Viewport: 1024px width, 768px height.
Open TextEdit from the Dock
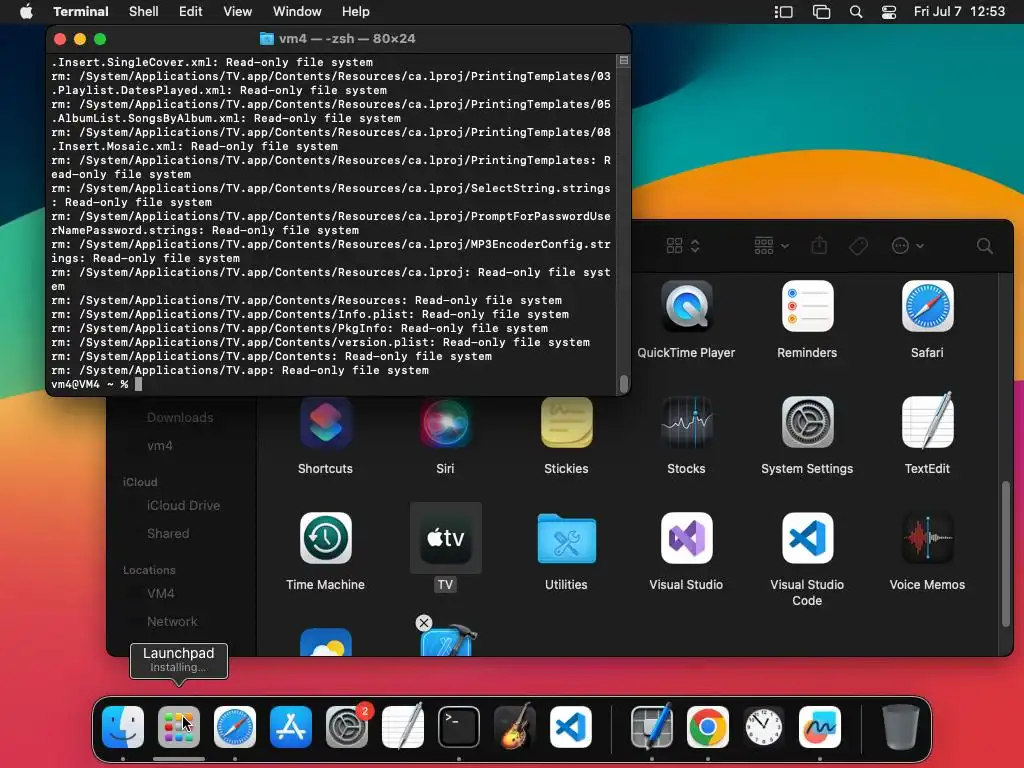point(403,727)
